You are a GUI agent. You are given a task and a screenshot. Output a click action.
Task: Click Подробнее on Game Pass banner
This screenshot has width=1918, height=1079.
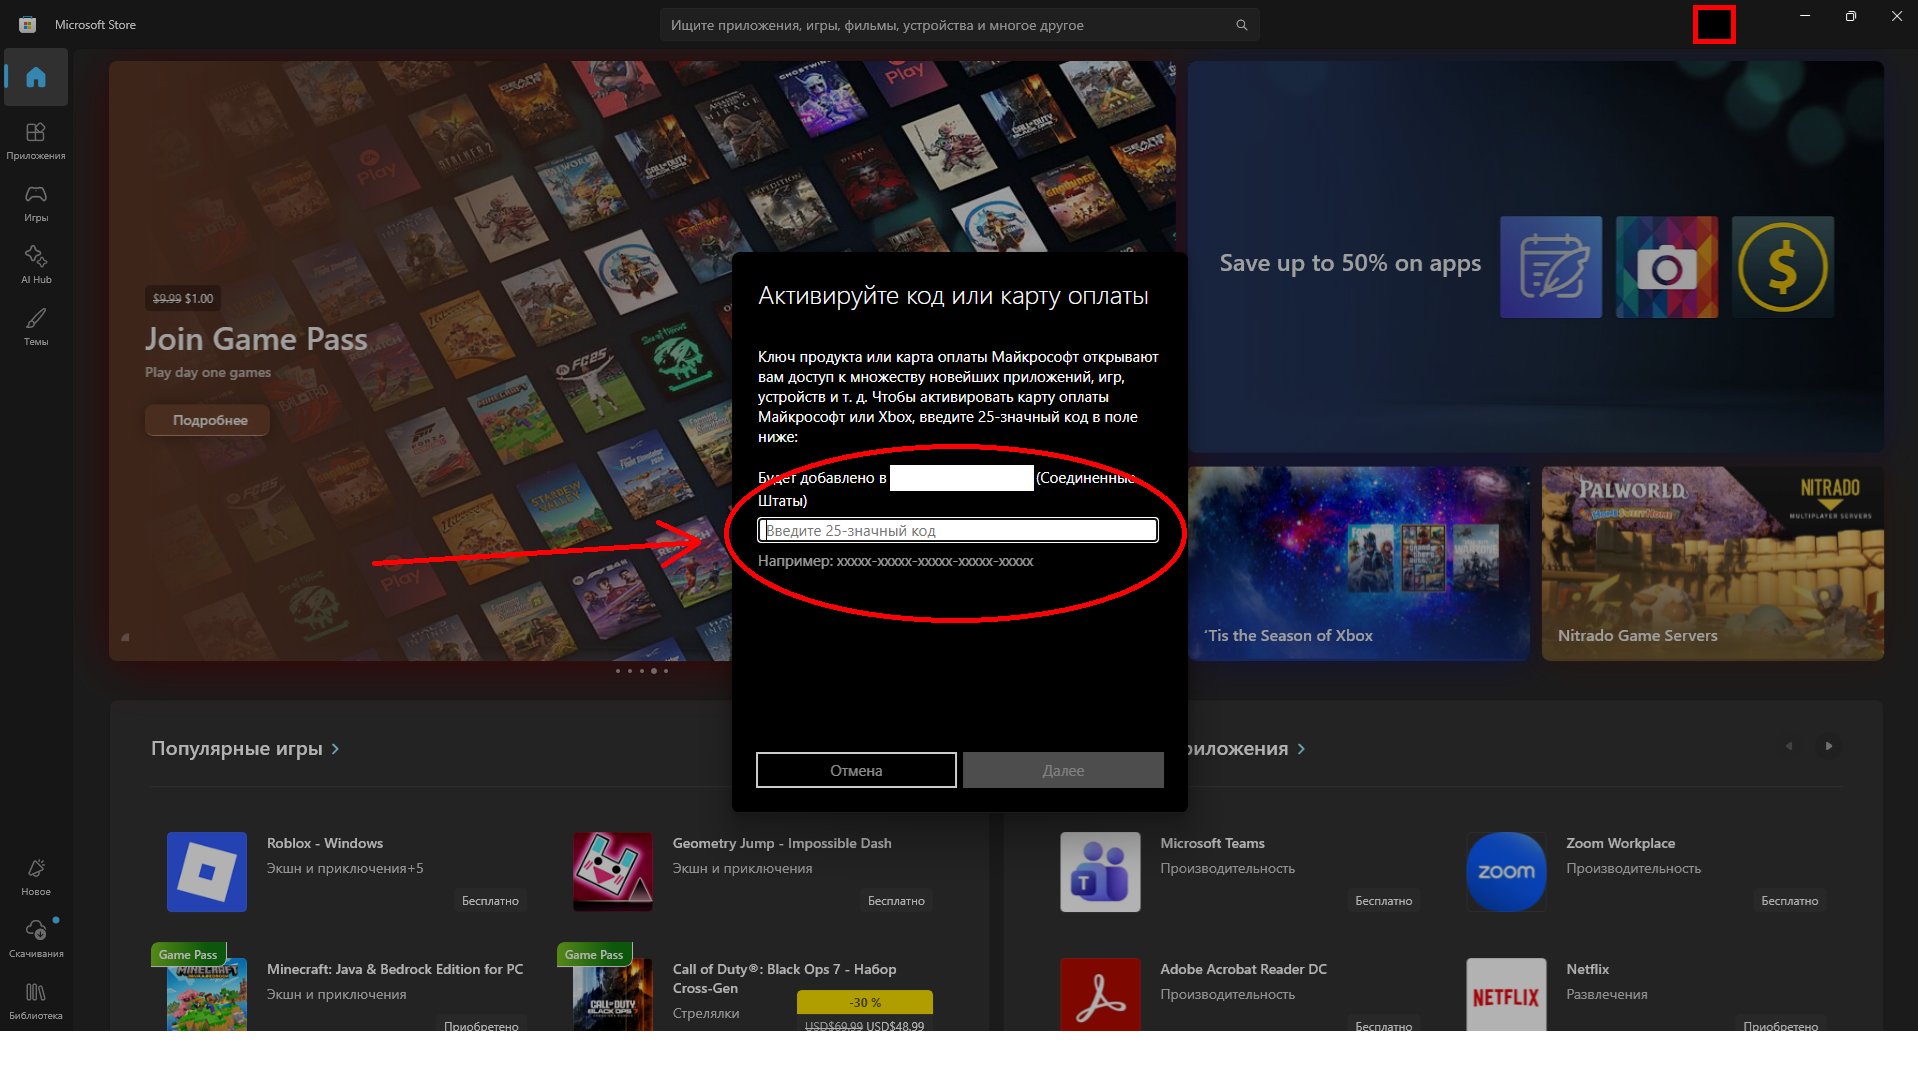click(209, 420)
